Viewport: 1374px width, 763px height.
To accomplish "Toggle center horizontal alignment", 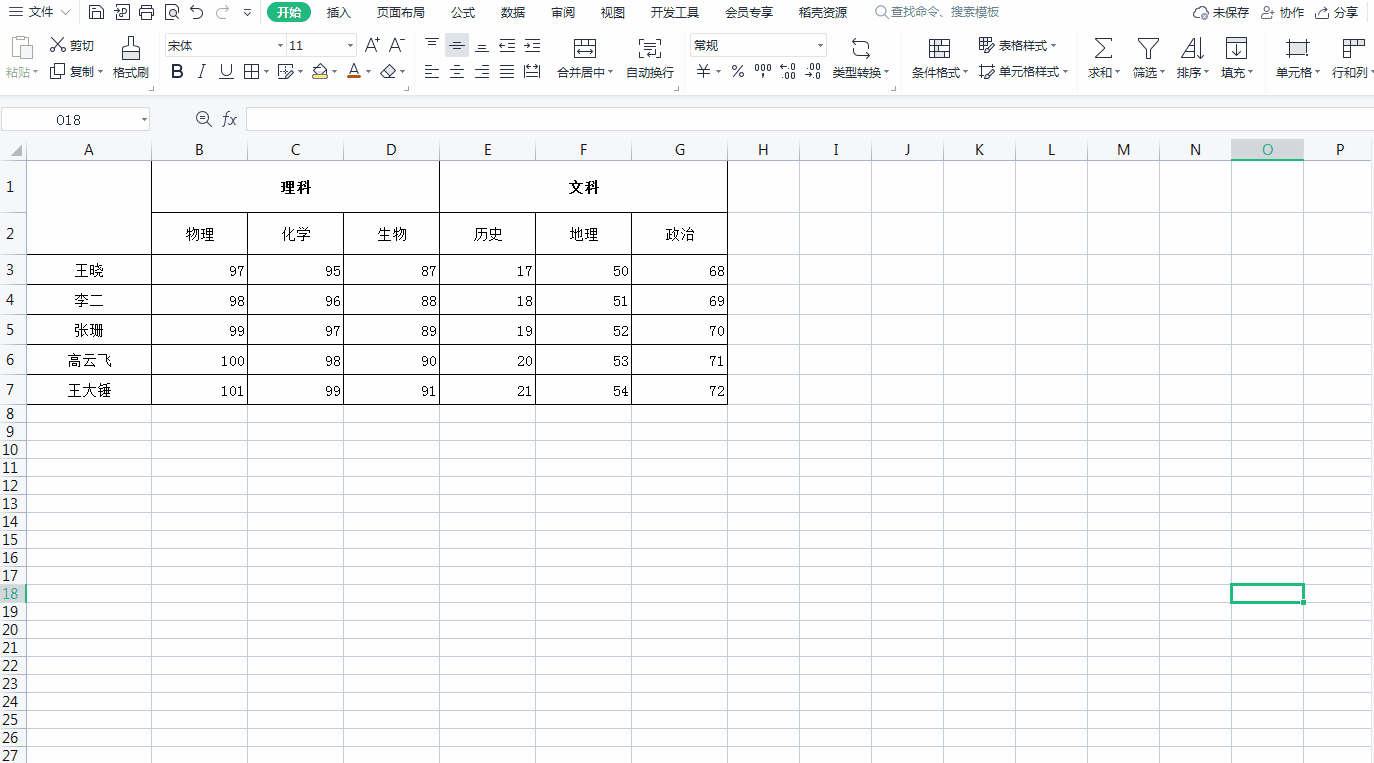I will (457, 71).
